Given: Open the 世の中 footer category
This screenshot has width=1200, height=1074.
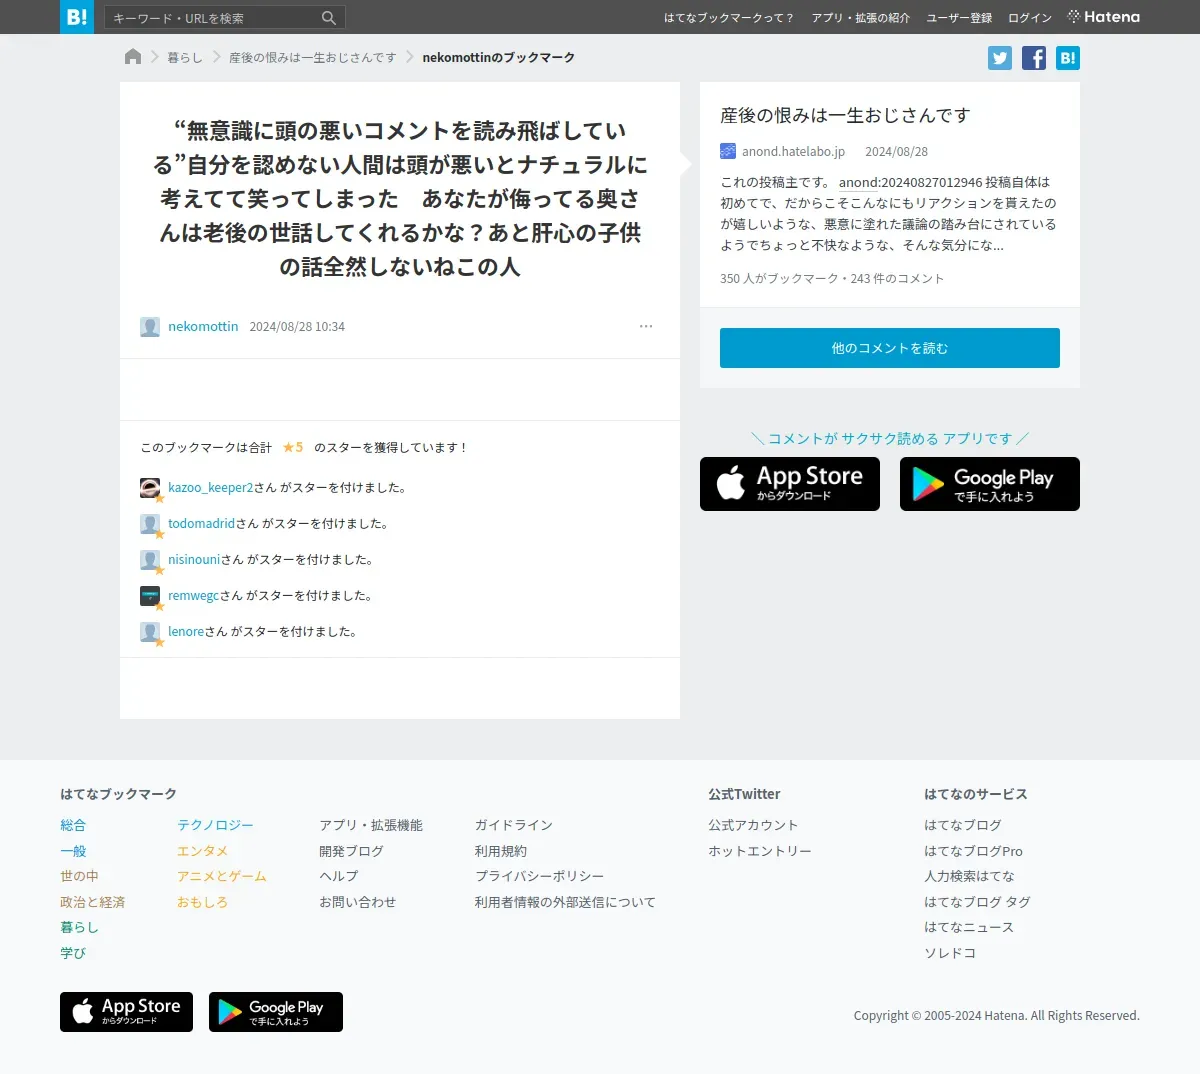Looking at the screenshot, I should (79, 877).
